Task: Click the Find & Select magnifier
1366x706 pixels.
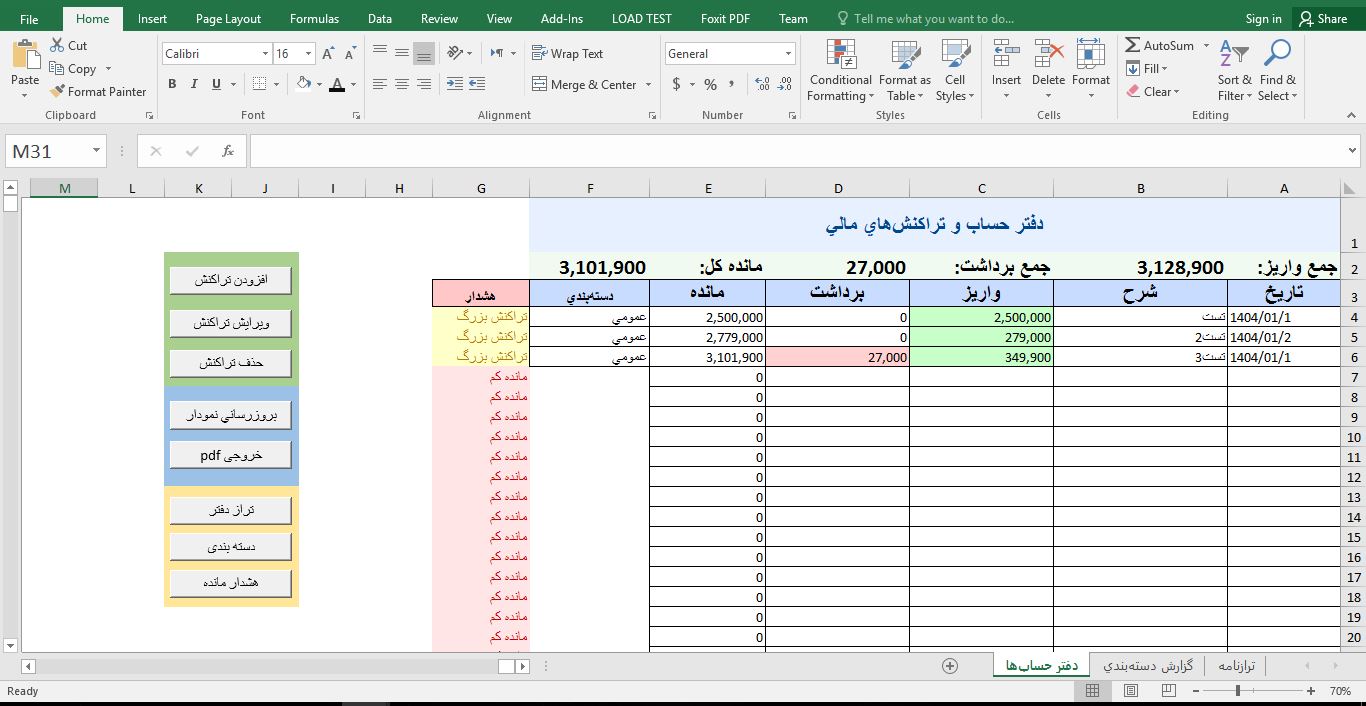Action: (1277, 71)
